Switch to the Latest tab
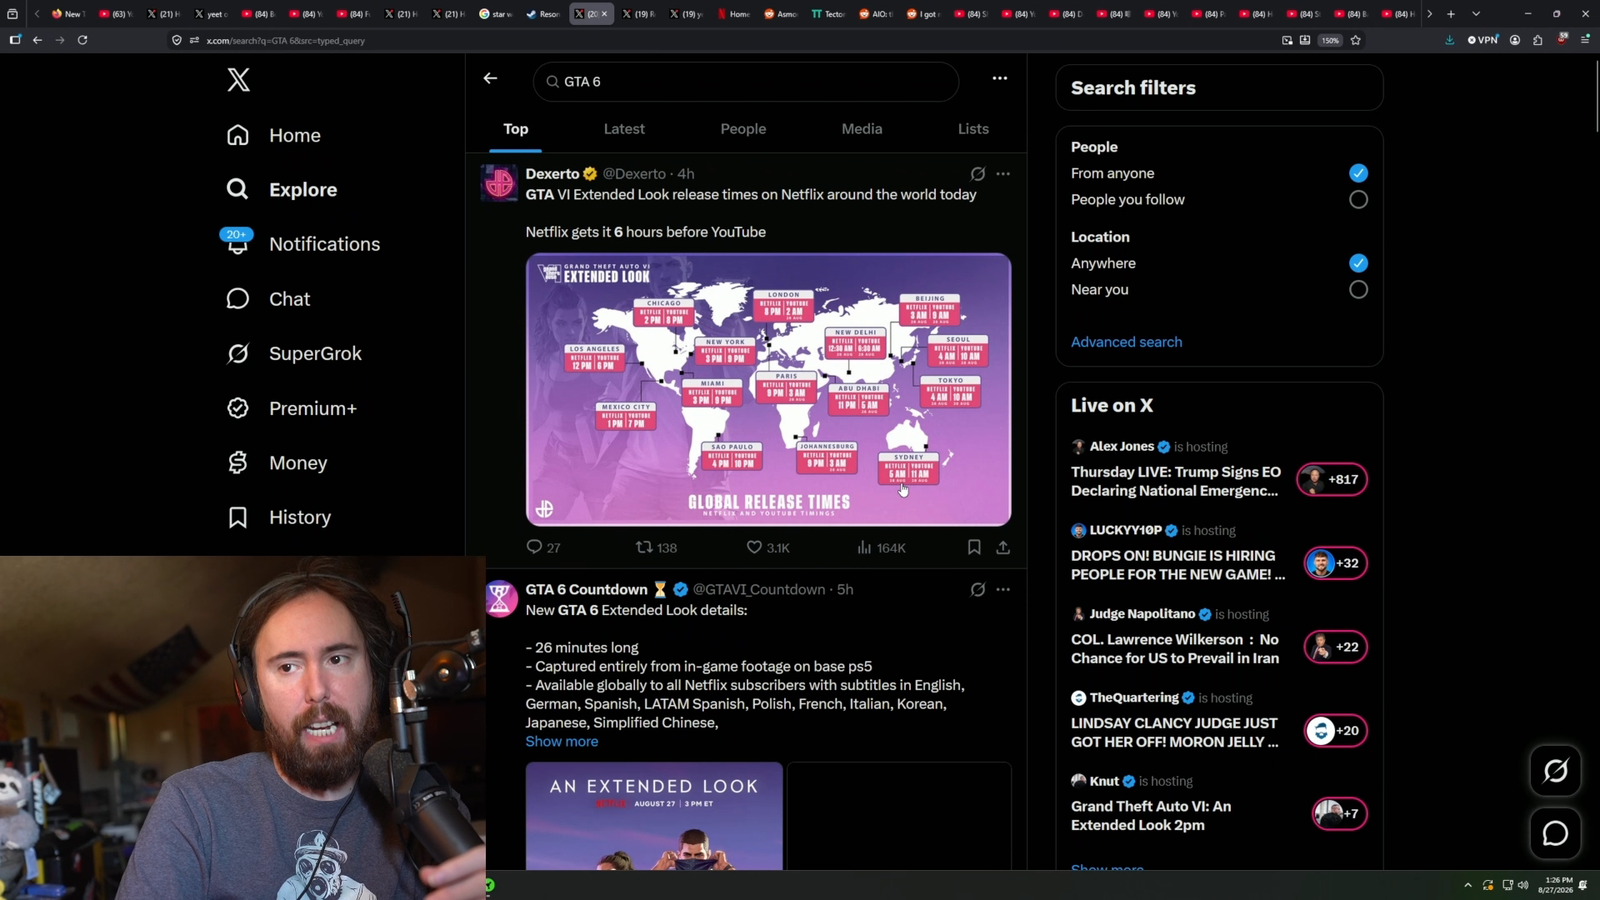 pos(624,129)
